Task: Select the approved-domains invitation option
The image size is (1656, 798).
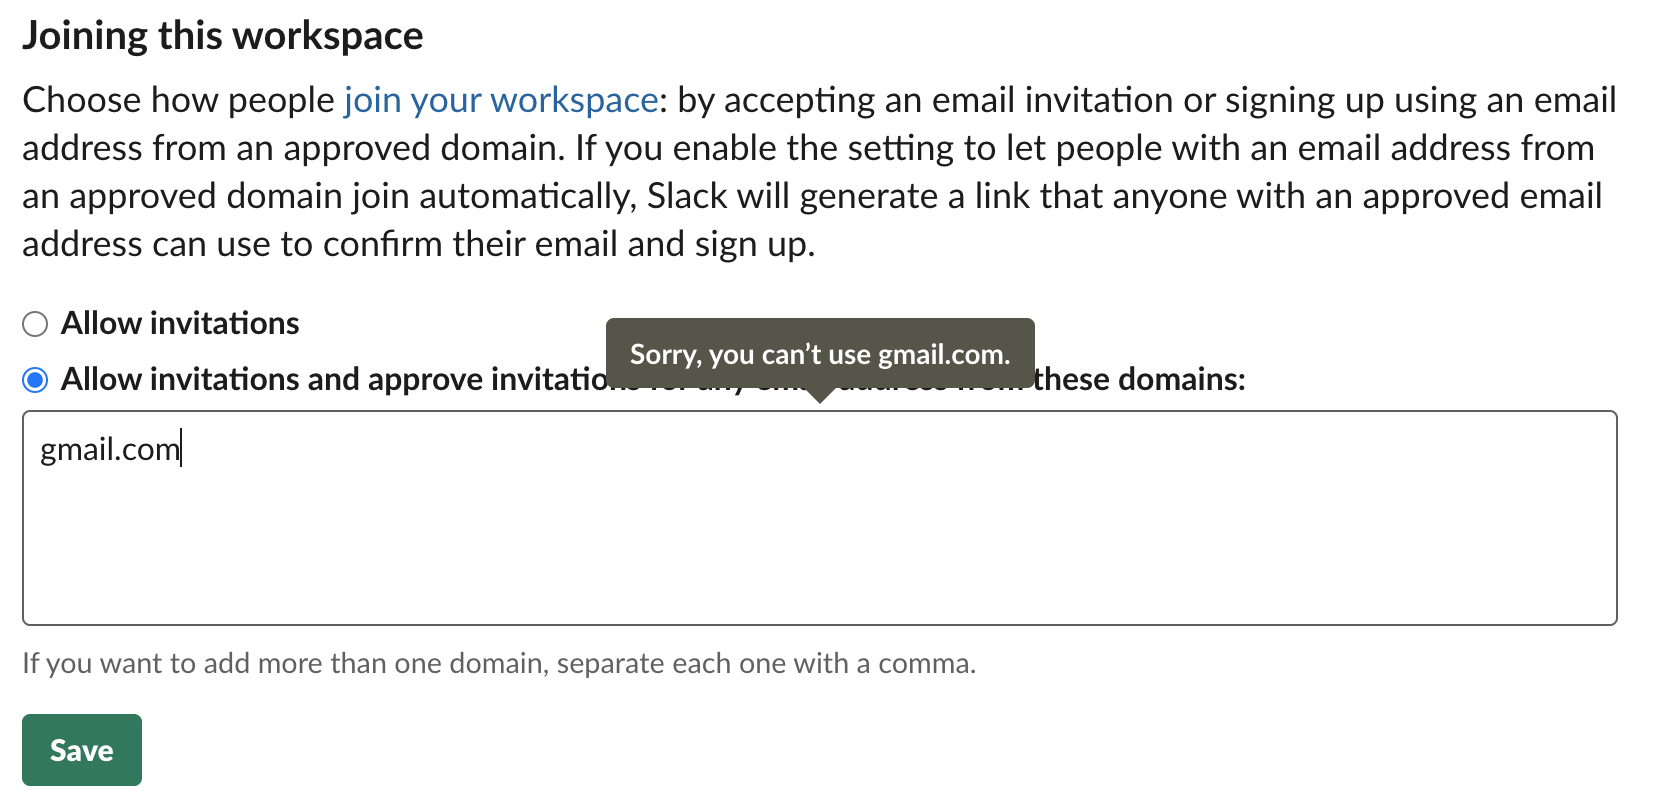Action: tap(35, 379)
